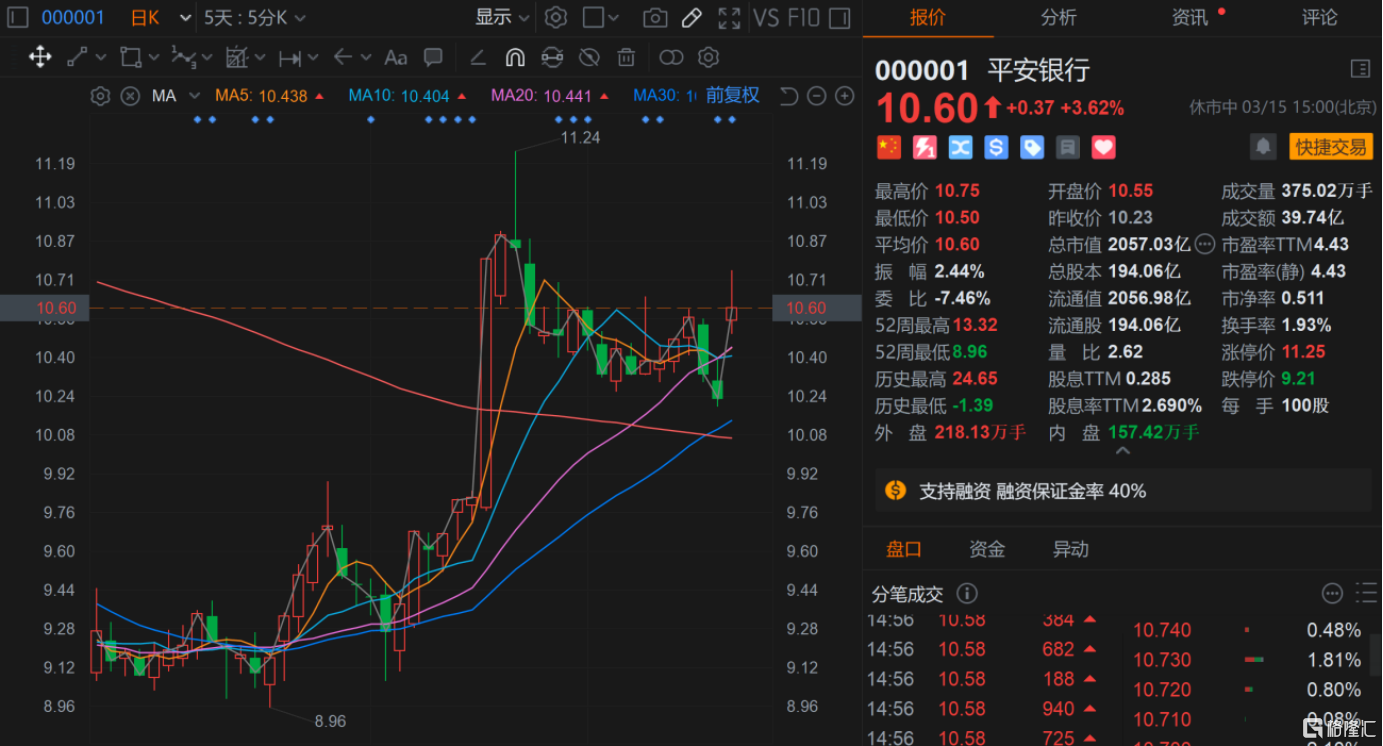Open more options circle in 分笔成交 header
Viewport: 1383px width, 746px height.
point(1332,593)
